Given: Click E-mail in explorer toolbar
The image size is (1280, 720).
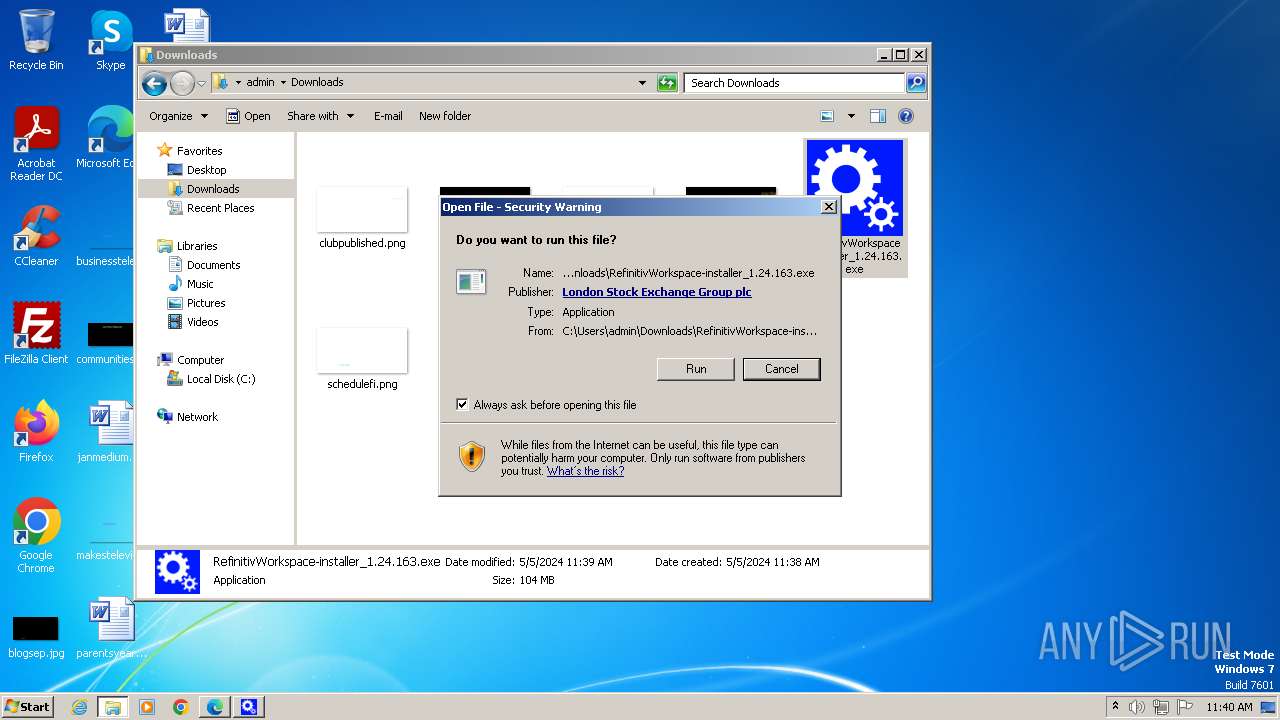Looking at the screenshot, I should click(x=388, y=116).
